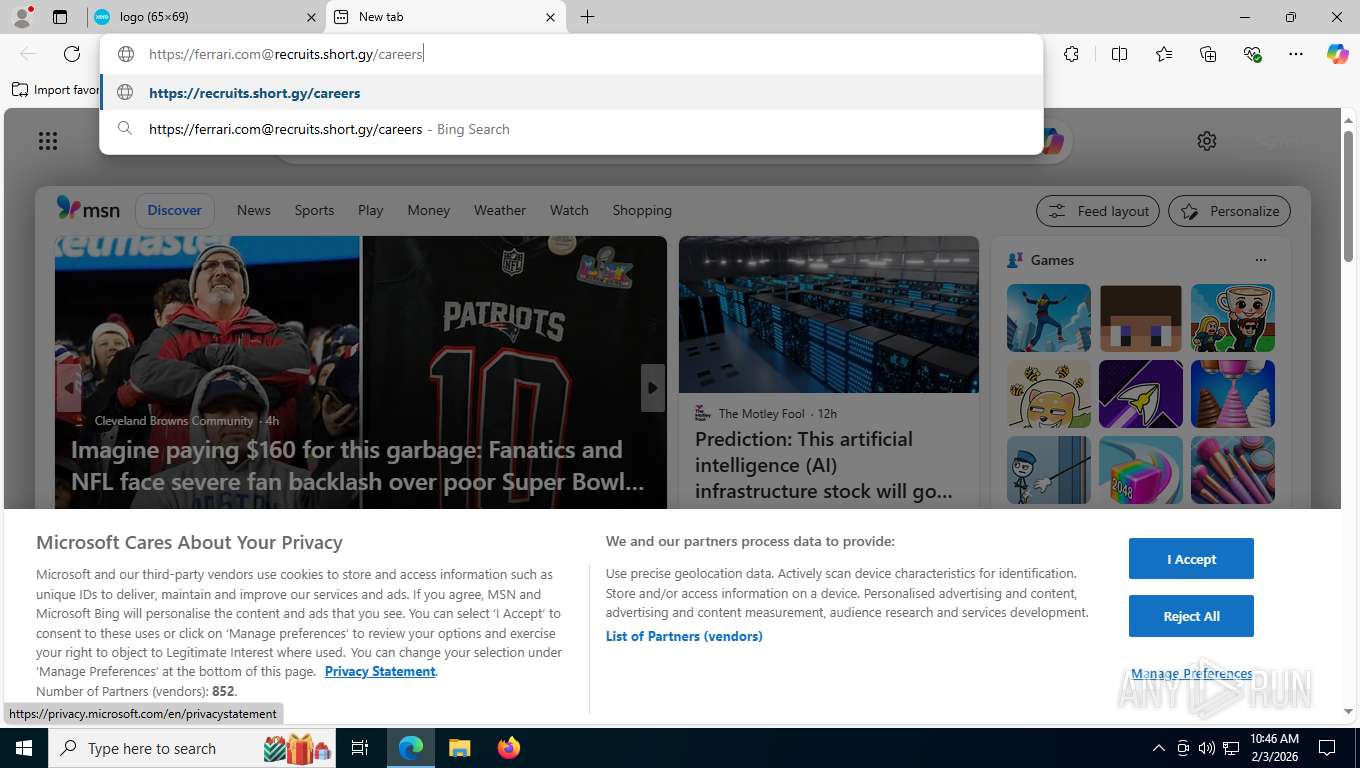Open the Money feed tab
1360x768 pixels.
(x=429, y=210)
